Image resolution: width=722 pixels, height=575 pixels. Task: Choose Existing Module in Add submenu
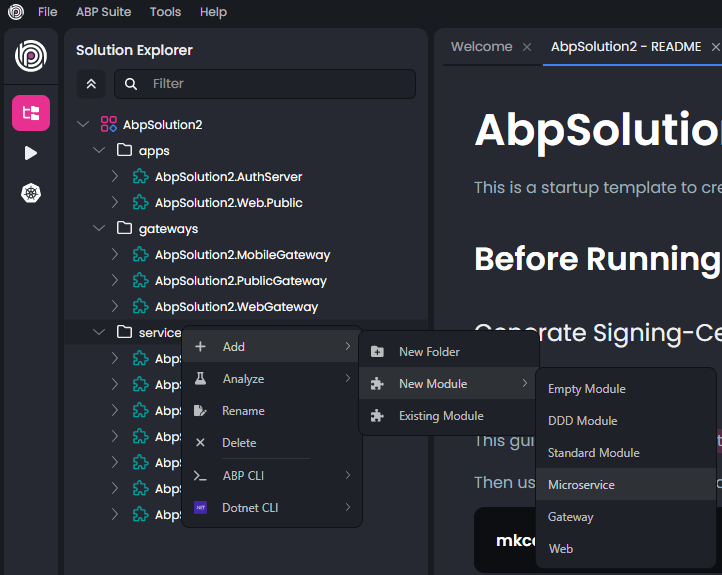441,416
